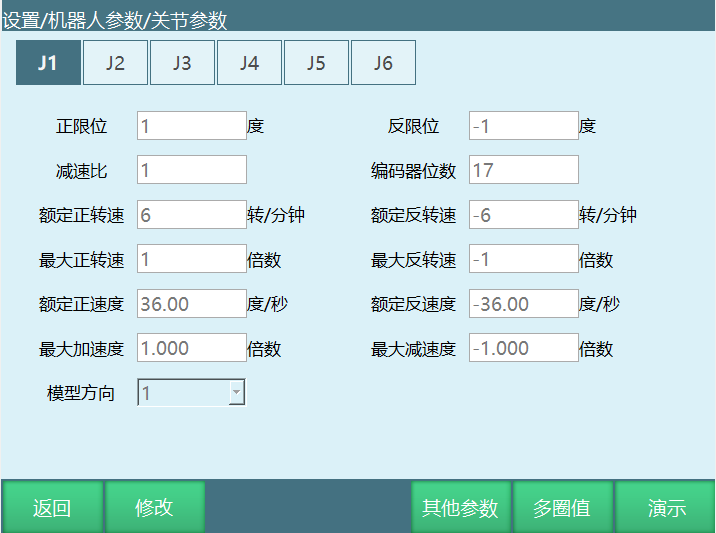The width and height of the screenshot is (716, 533).
Task: Open 其他参数 settings
Action: coord(460,508)
